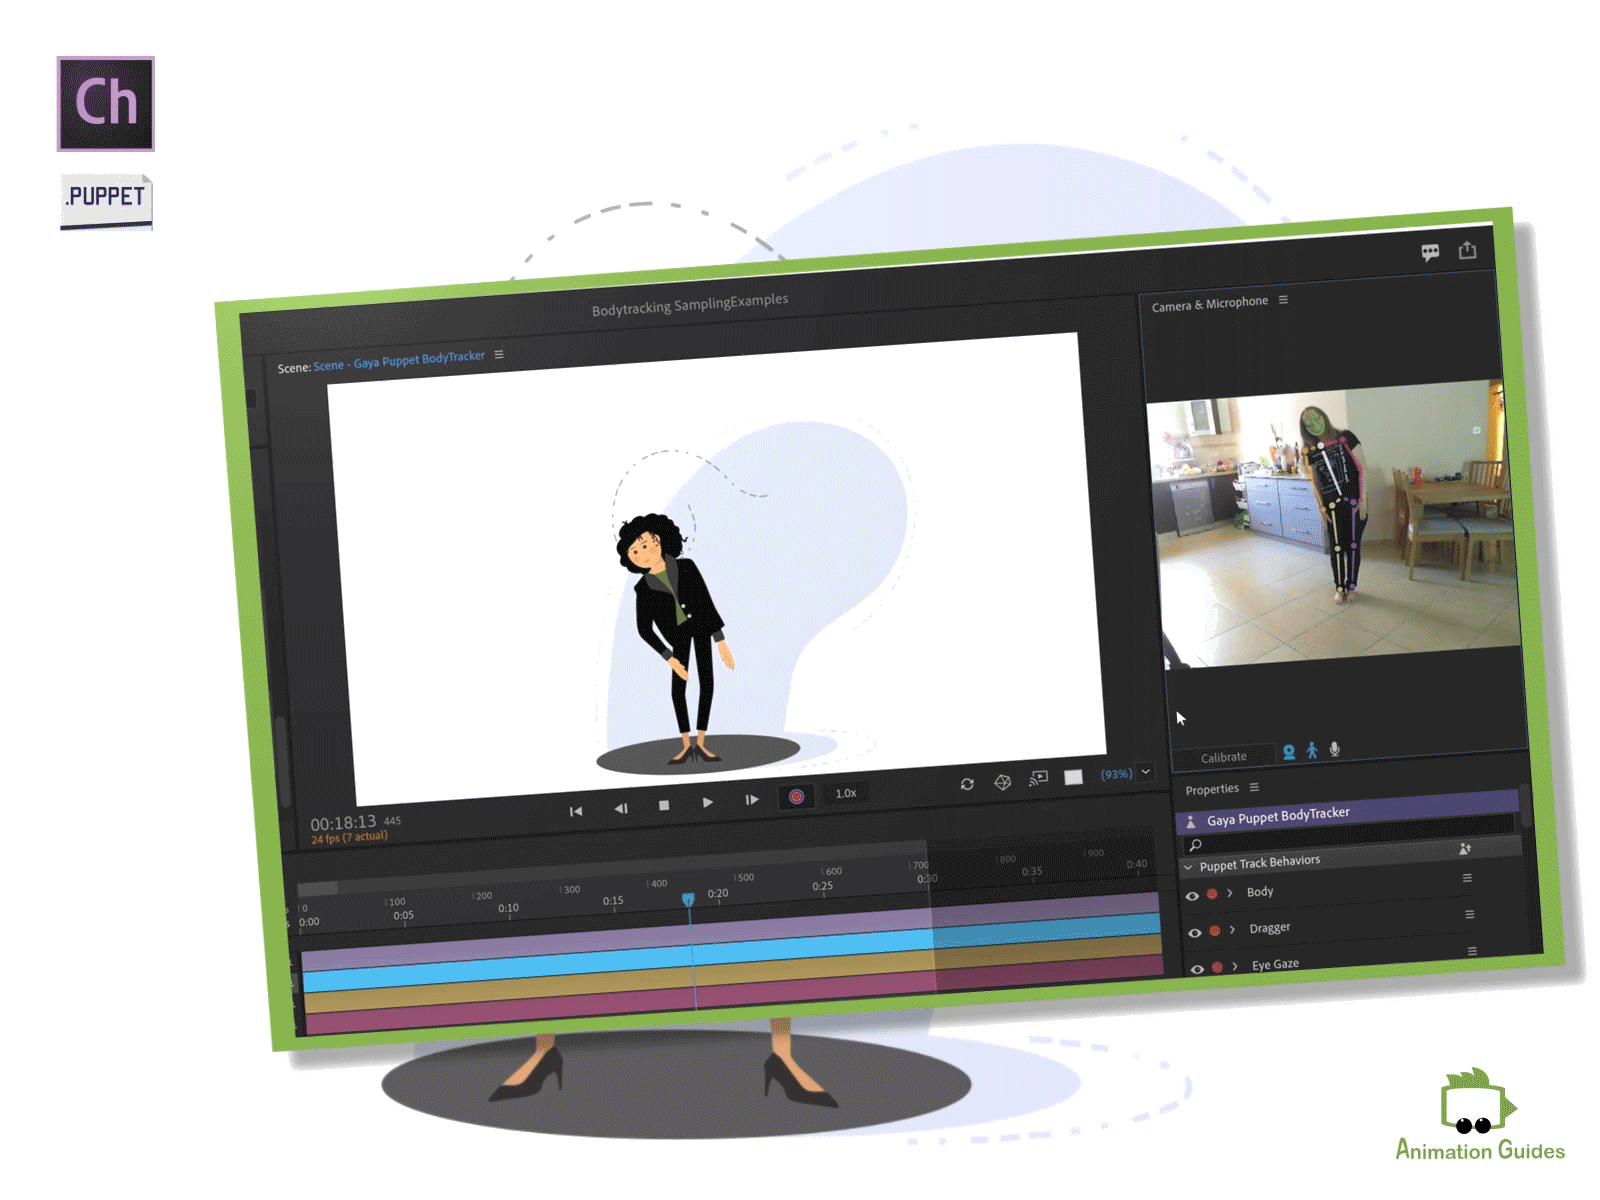The image size is (1600, 1200).
Task: Step back one frame
Action: pos(620,808)
